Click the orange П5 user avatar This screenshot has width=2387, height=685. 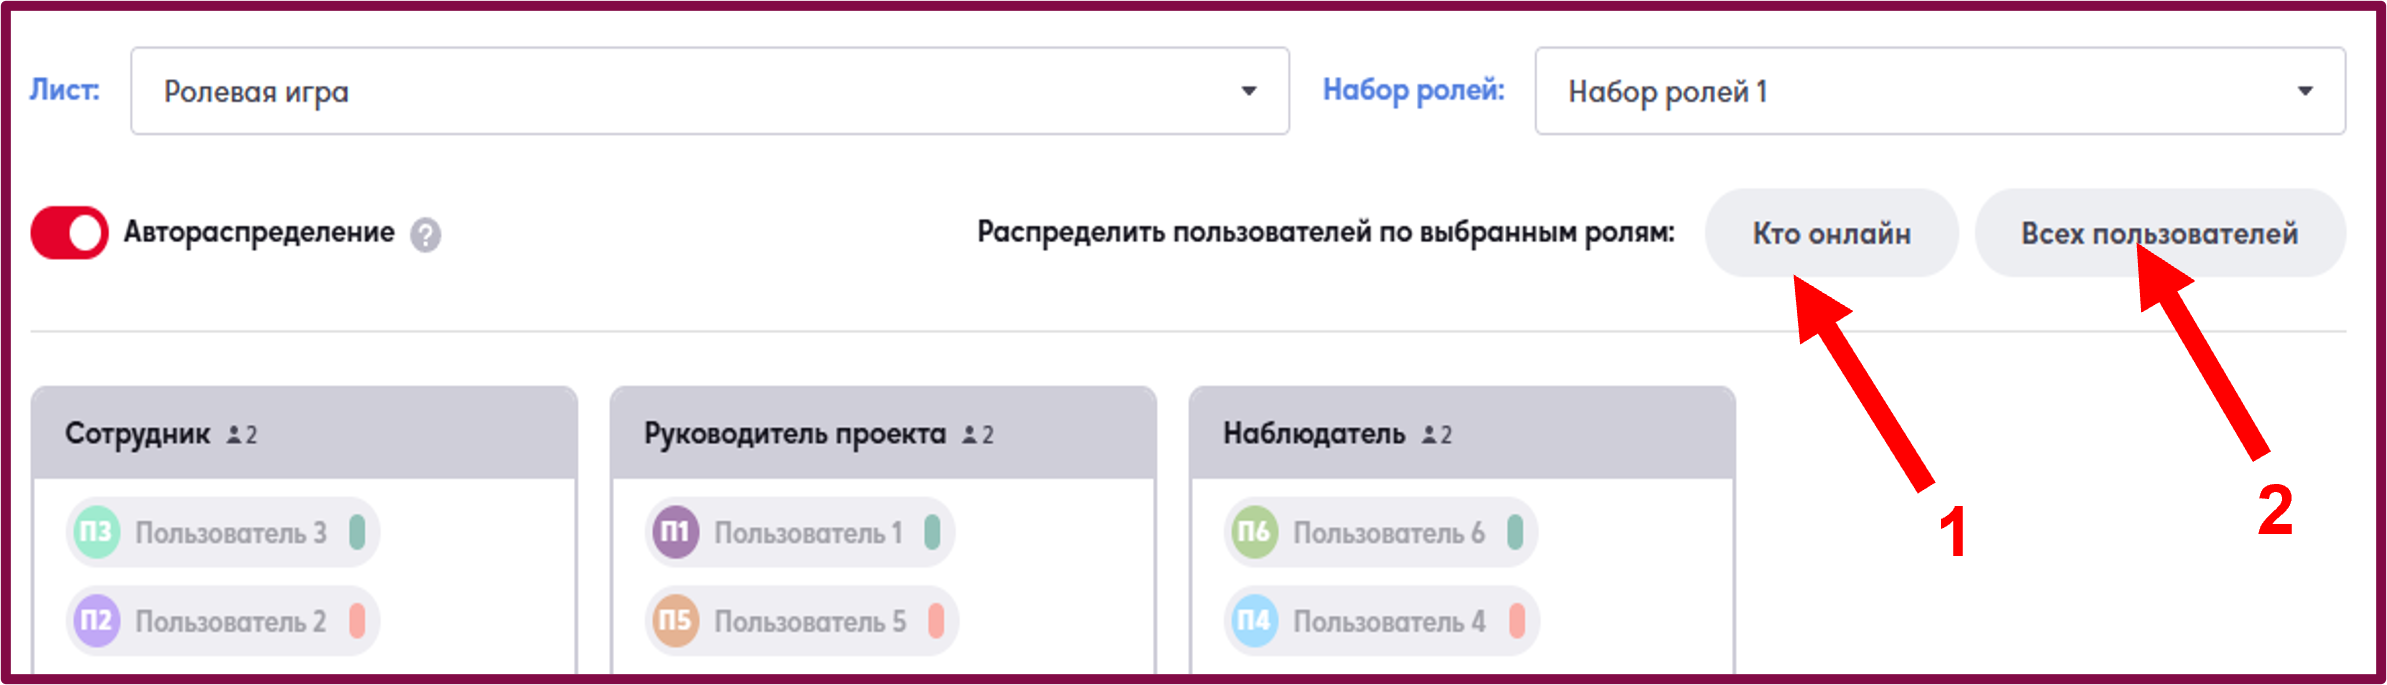pos(676,620)
